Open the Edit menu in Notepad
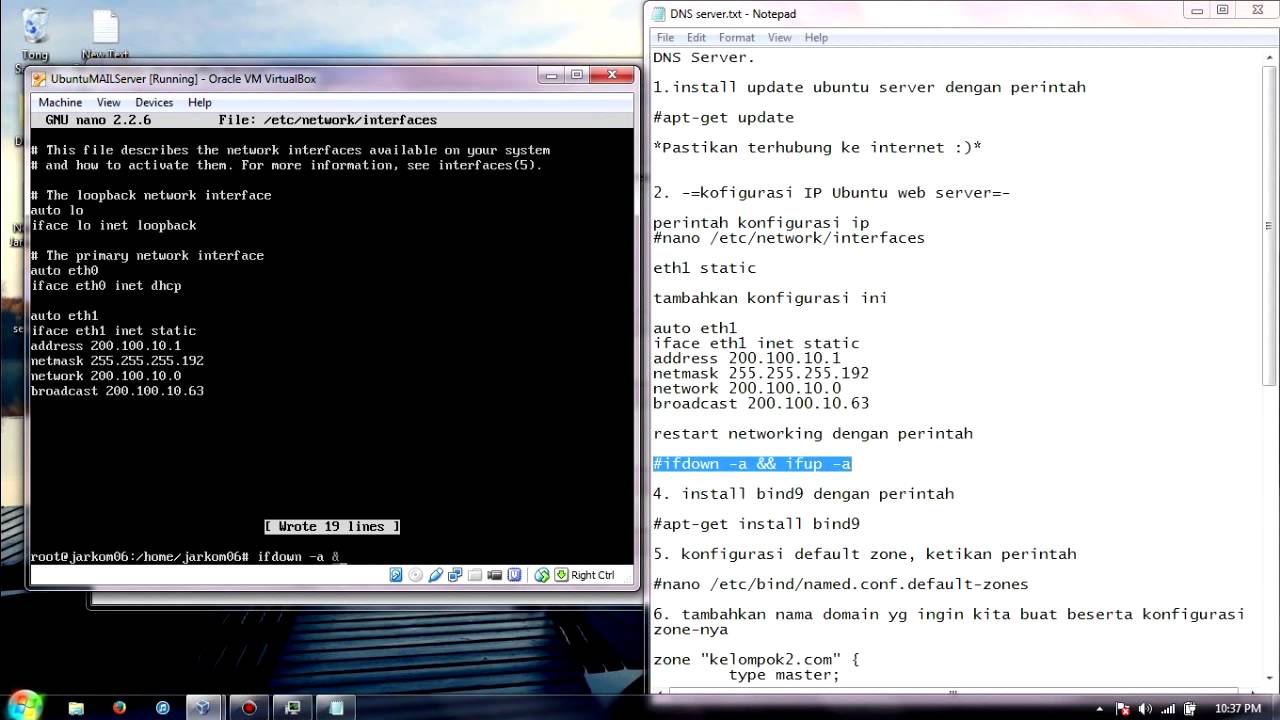Viewport: 1280px width, 720px height. (x=696, y=37)
